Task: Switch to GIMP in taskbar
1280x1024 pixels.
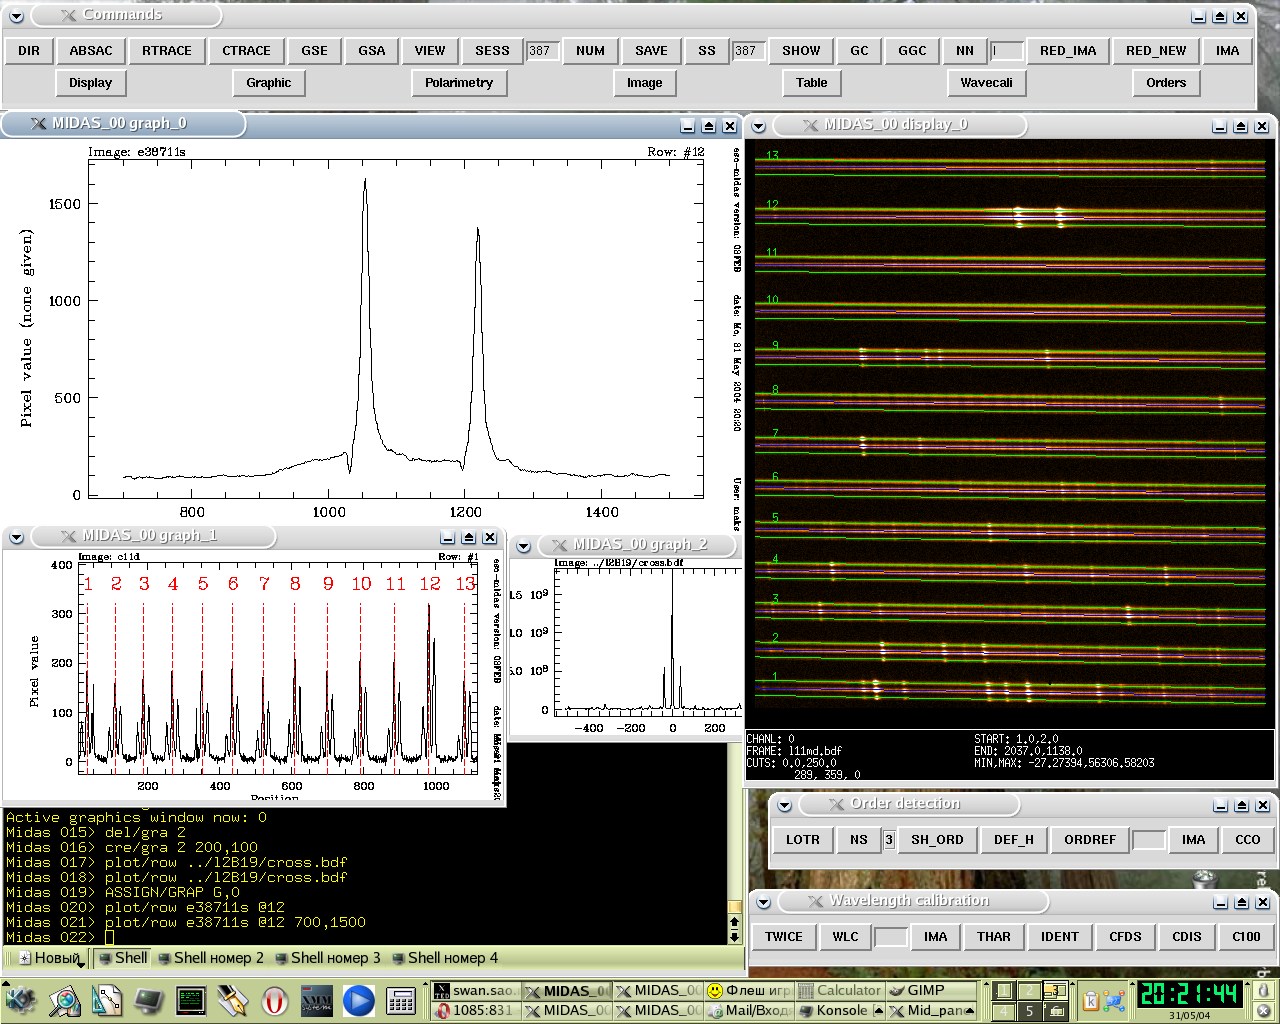Action: 932,991
